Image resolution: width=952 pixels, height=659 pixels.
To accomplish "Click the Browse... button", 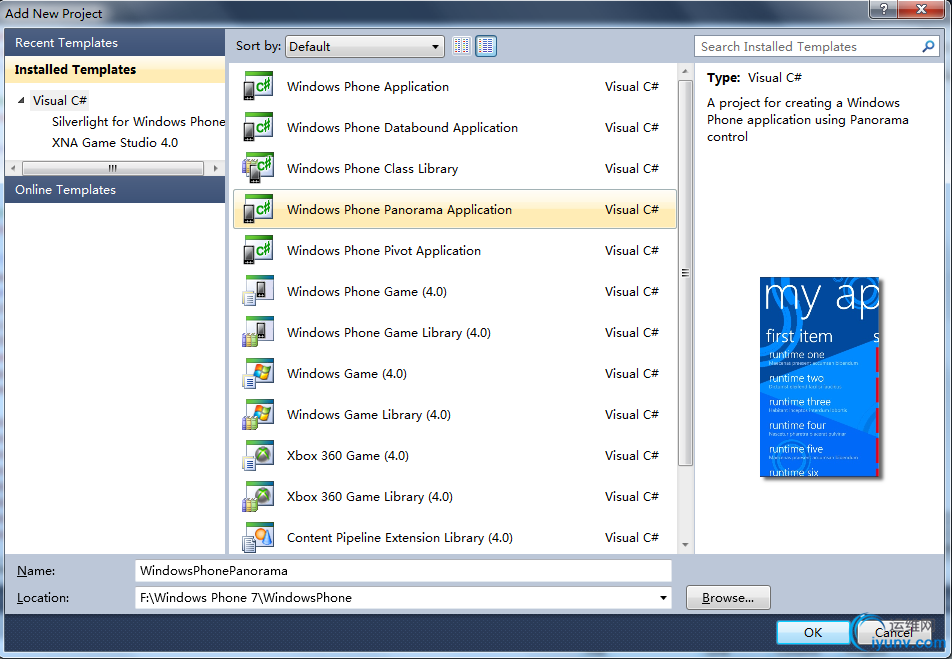I will (x=728, y=598).
